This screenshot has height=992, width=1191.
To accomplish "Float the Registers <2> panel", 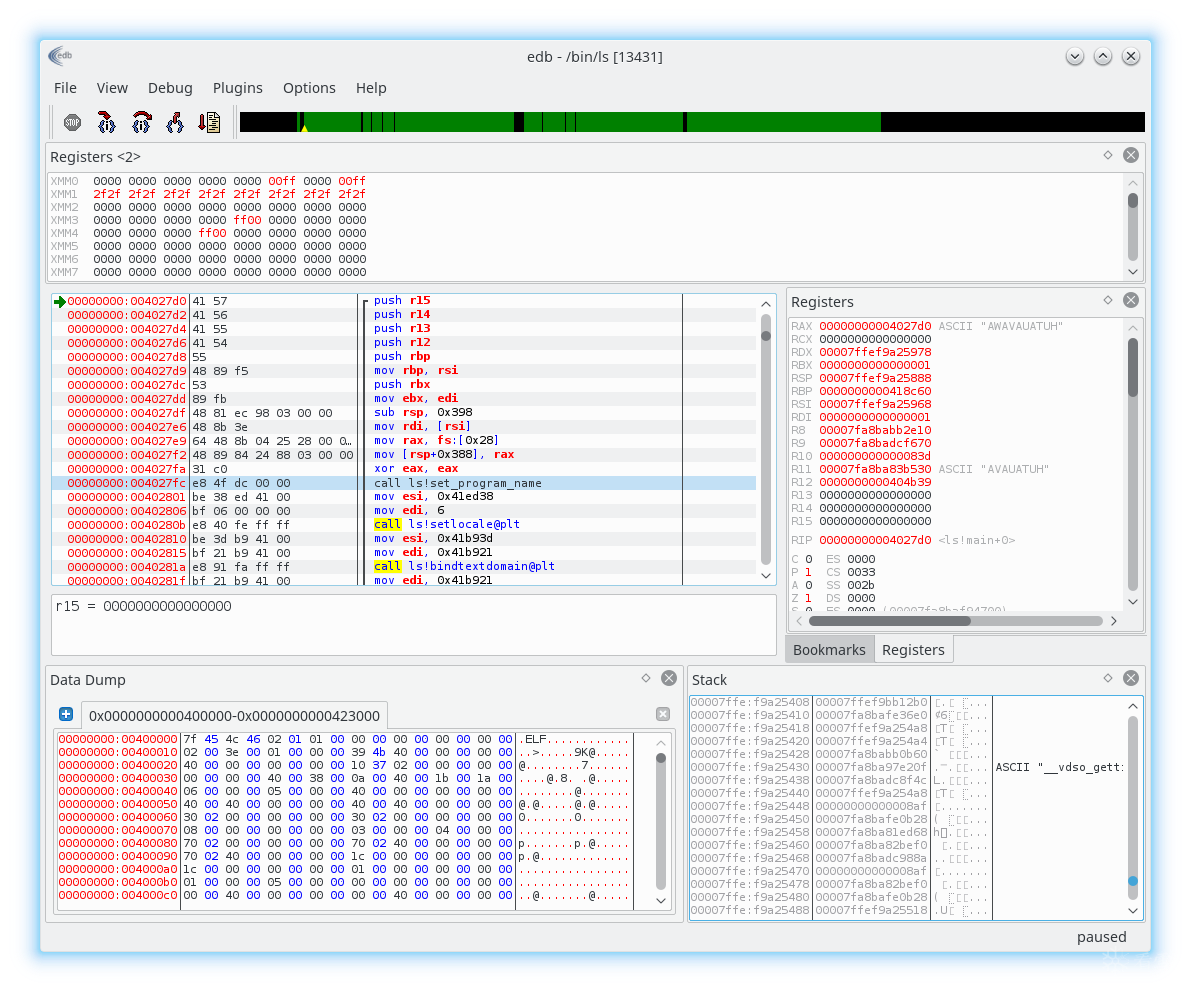I will click(x=1108, y=155).
